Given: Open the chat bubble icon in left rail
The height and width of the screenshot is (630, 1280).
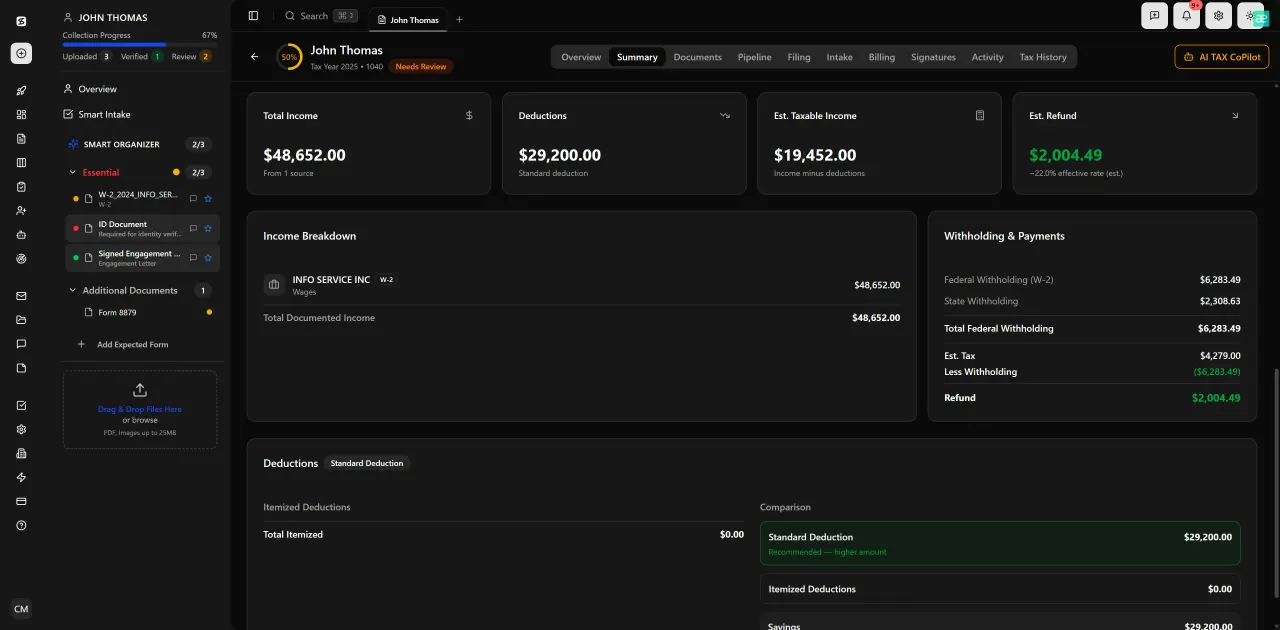Looking at the screenshot, I should [x=21, y=344].
